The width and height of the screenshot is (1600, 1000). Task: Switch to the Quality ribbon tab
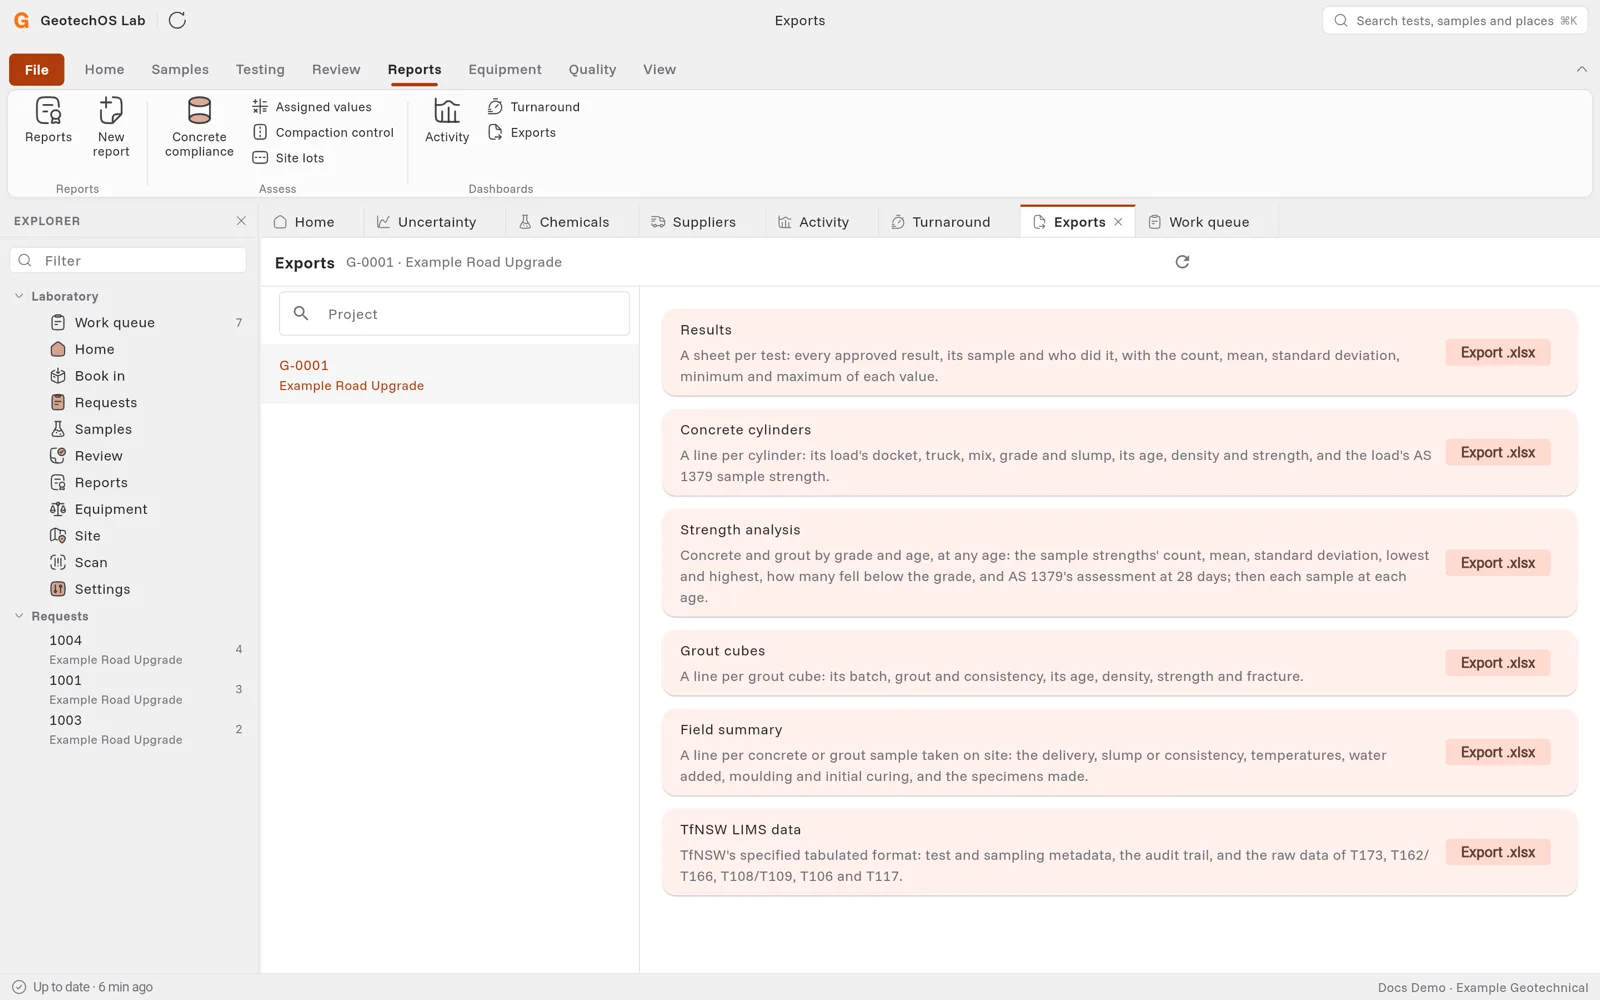pos(592,69)
